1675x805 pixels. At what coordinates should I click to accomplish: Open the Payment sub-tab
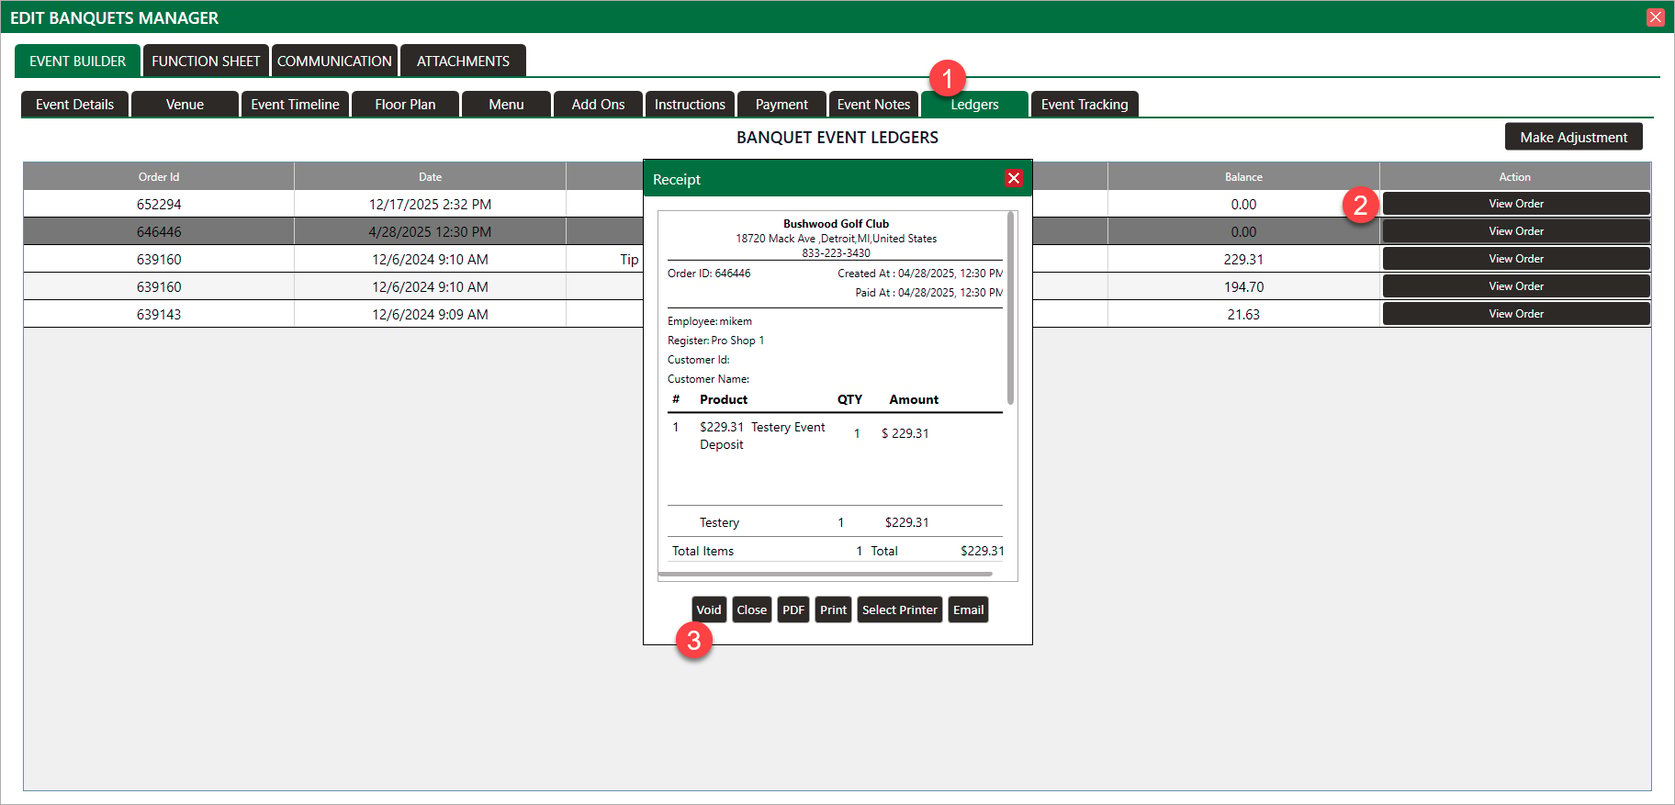click(x=782, y=104)
